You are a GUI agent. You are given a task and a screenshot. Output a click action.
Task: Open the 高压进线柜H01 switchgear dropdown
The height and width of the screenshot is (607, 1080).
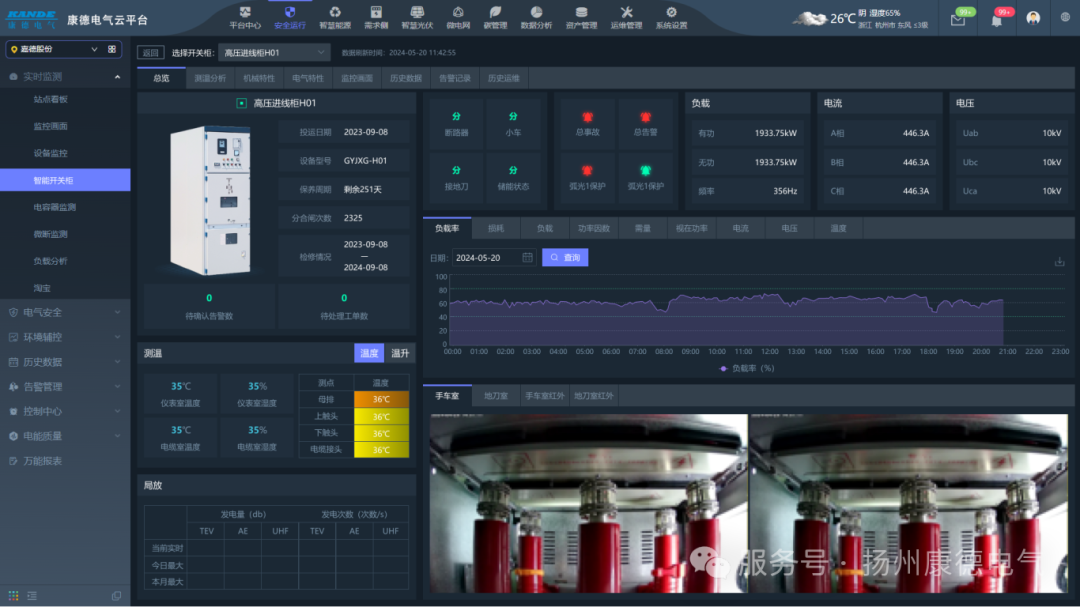coord(274,52)
